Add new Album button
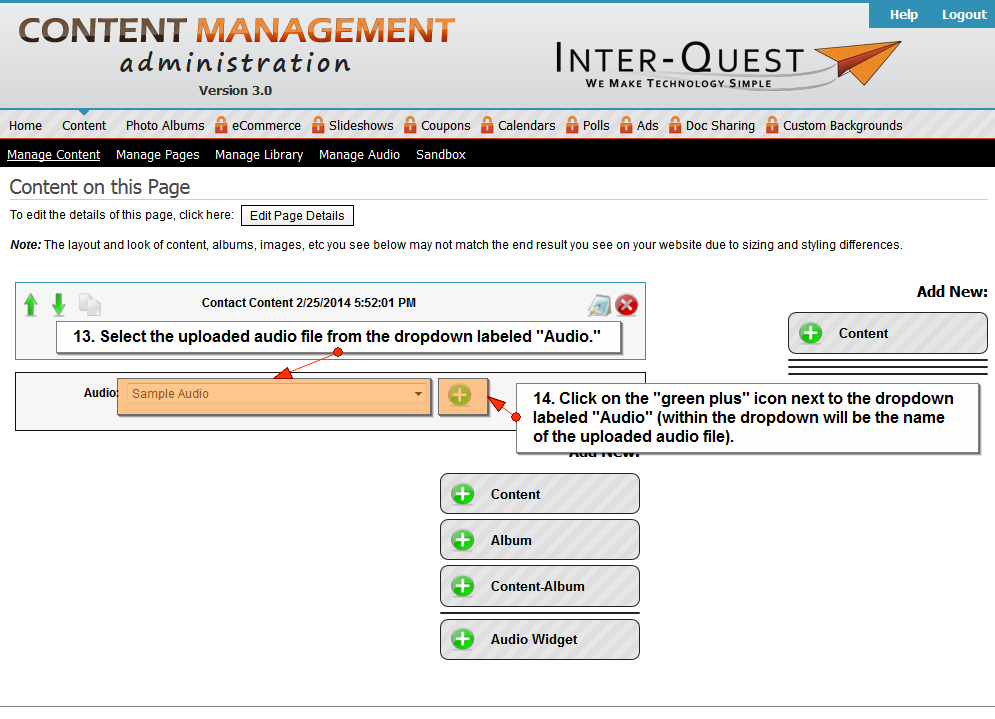The width and height of the screenshot is (995, 719). tap(539, 540)
